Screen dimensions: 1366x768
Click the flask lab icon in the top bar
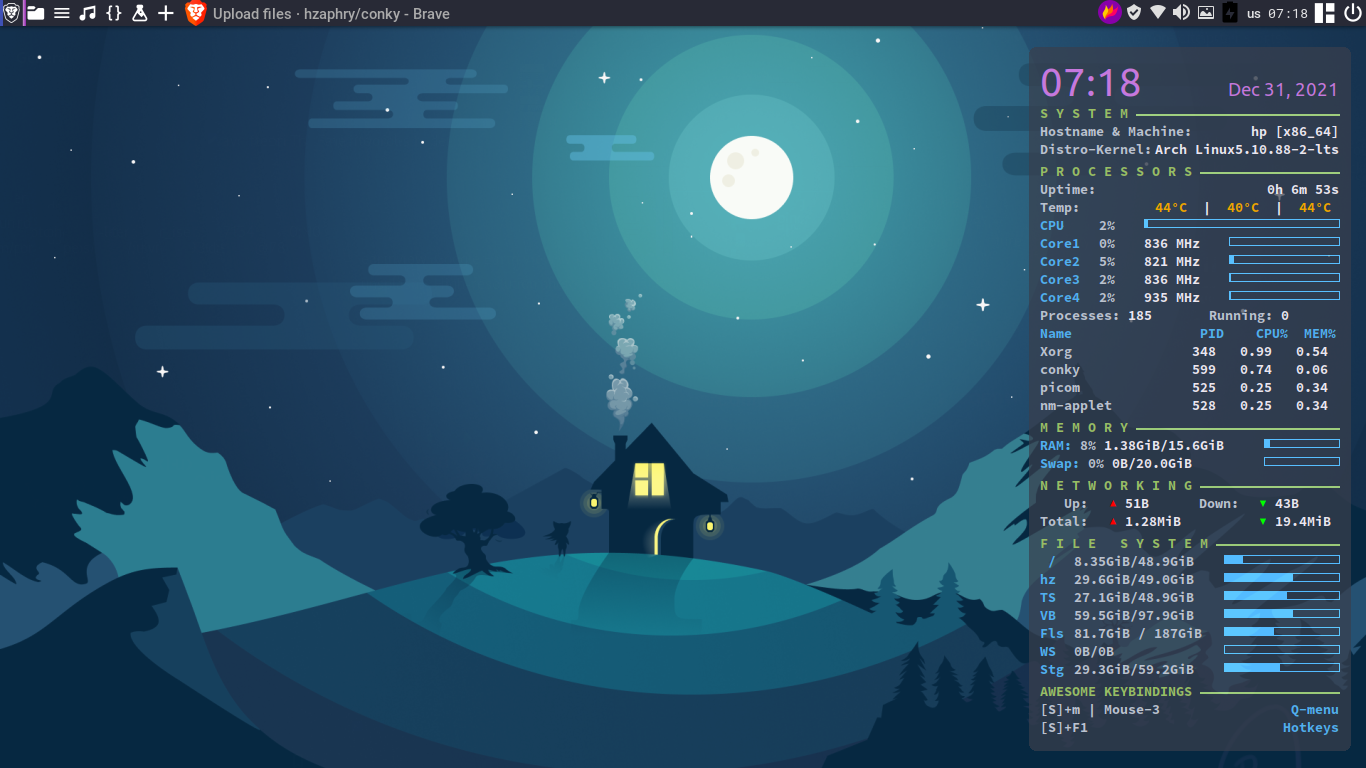(140, 13)
